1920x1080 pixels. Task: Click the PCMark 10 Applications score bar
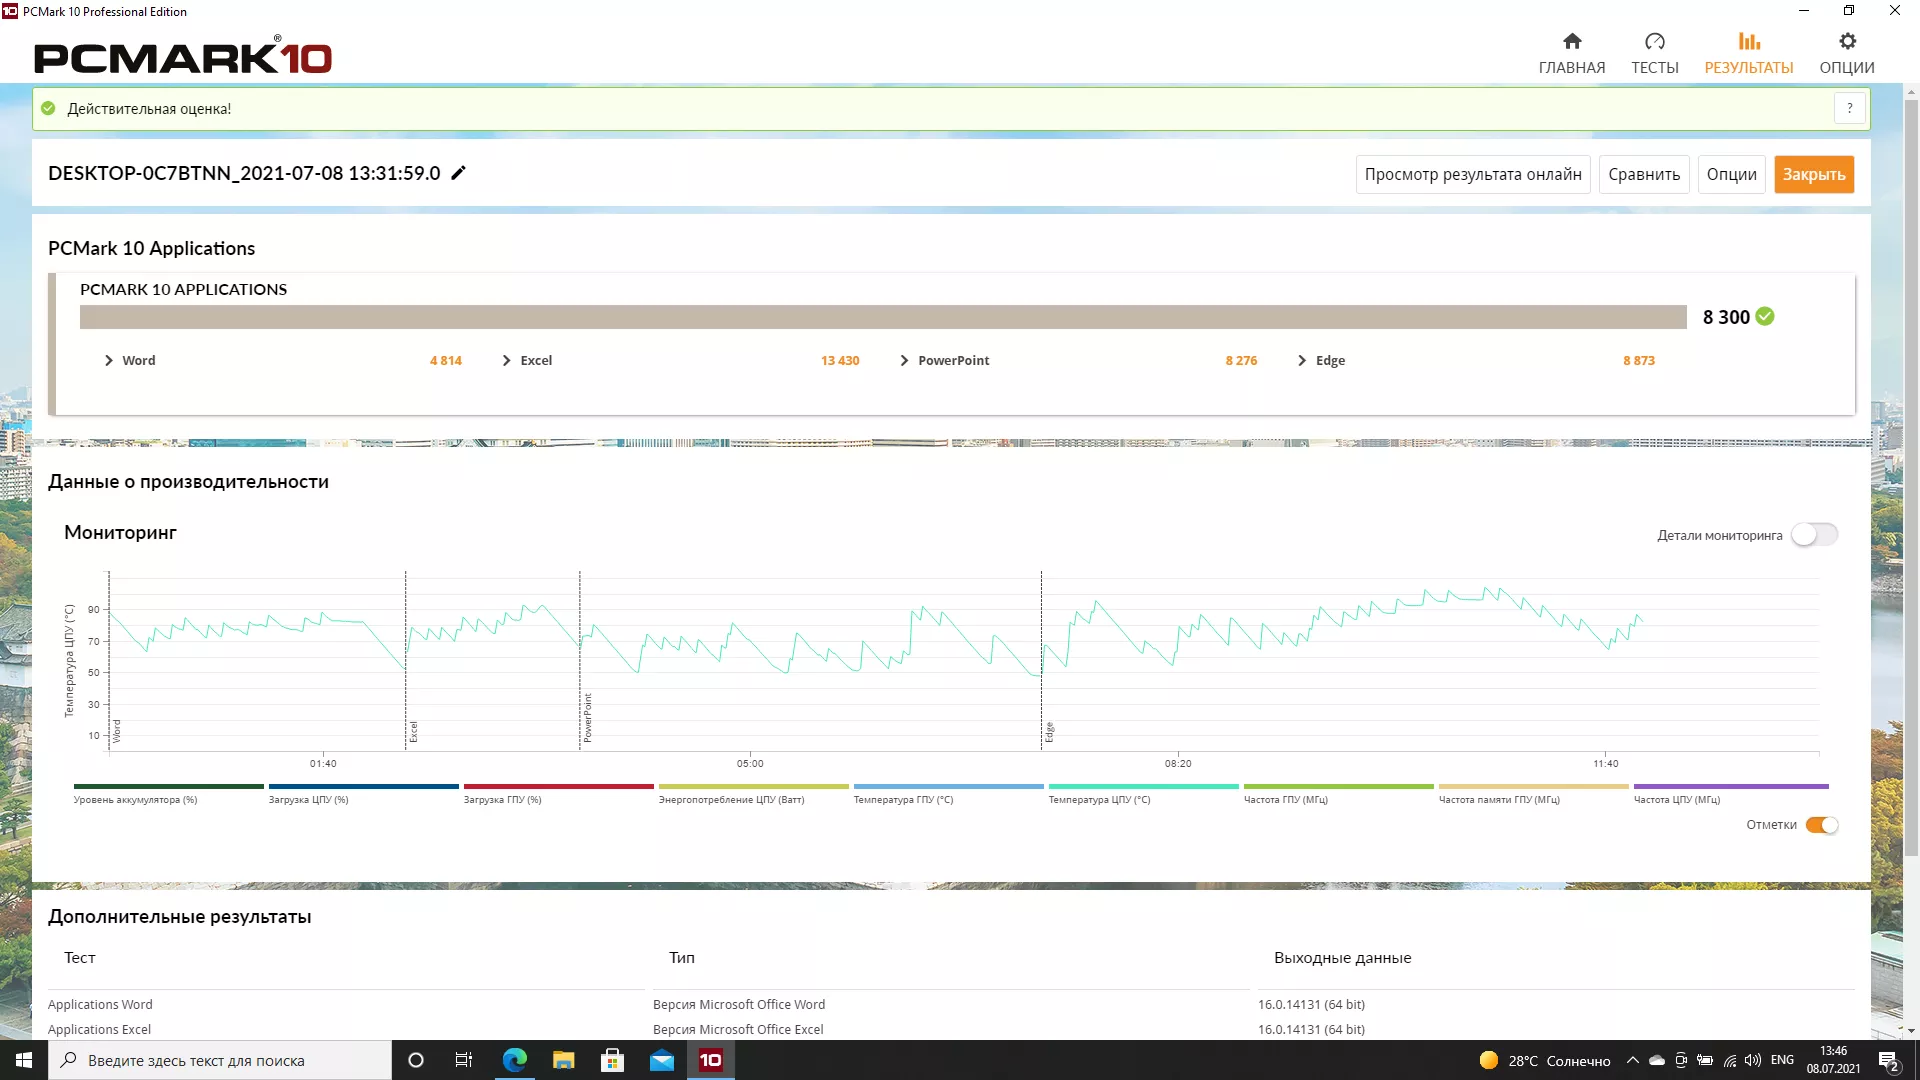[883, 317]
